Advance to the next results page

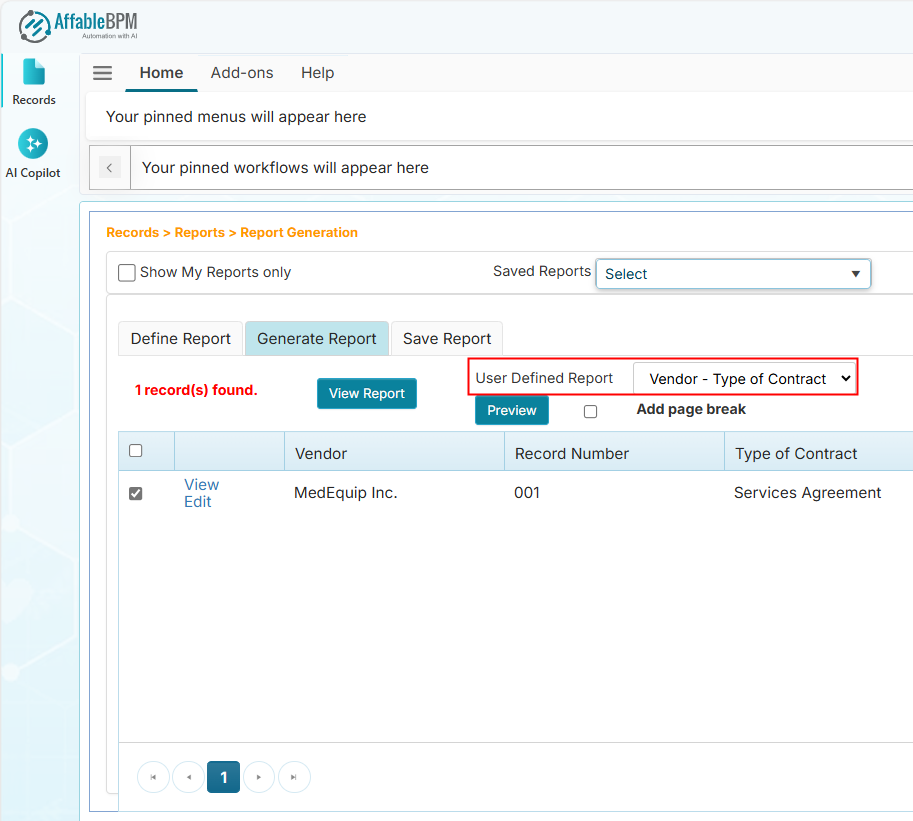click(259, 777)
